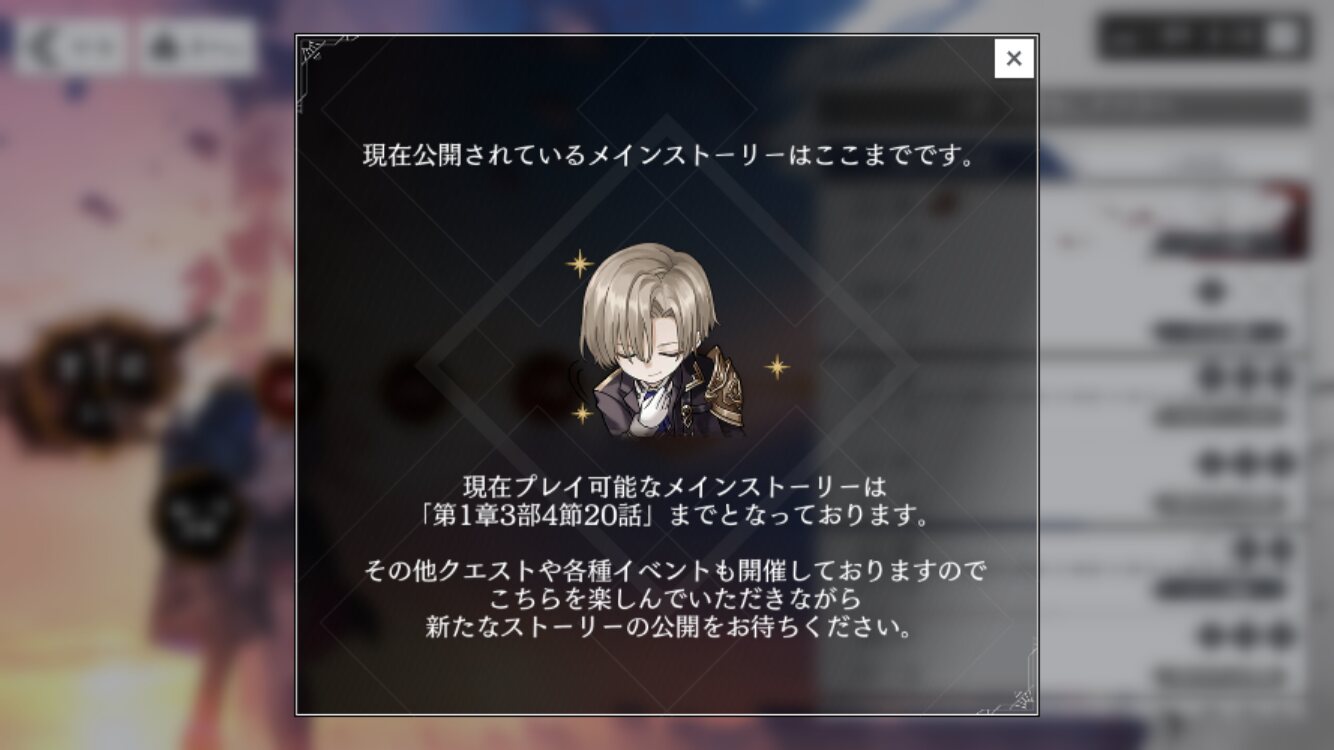Click the gold sparkle below the character's left side
Image resolution: width=1334 pixels, height=750 pixels.
pyautogui.click(x=583, y=412)
